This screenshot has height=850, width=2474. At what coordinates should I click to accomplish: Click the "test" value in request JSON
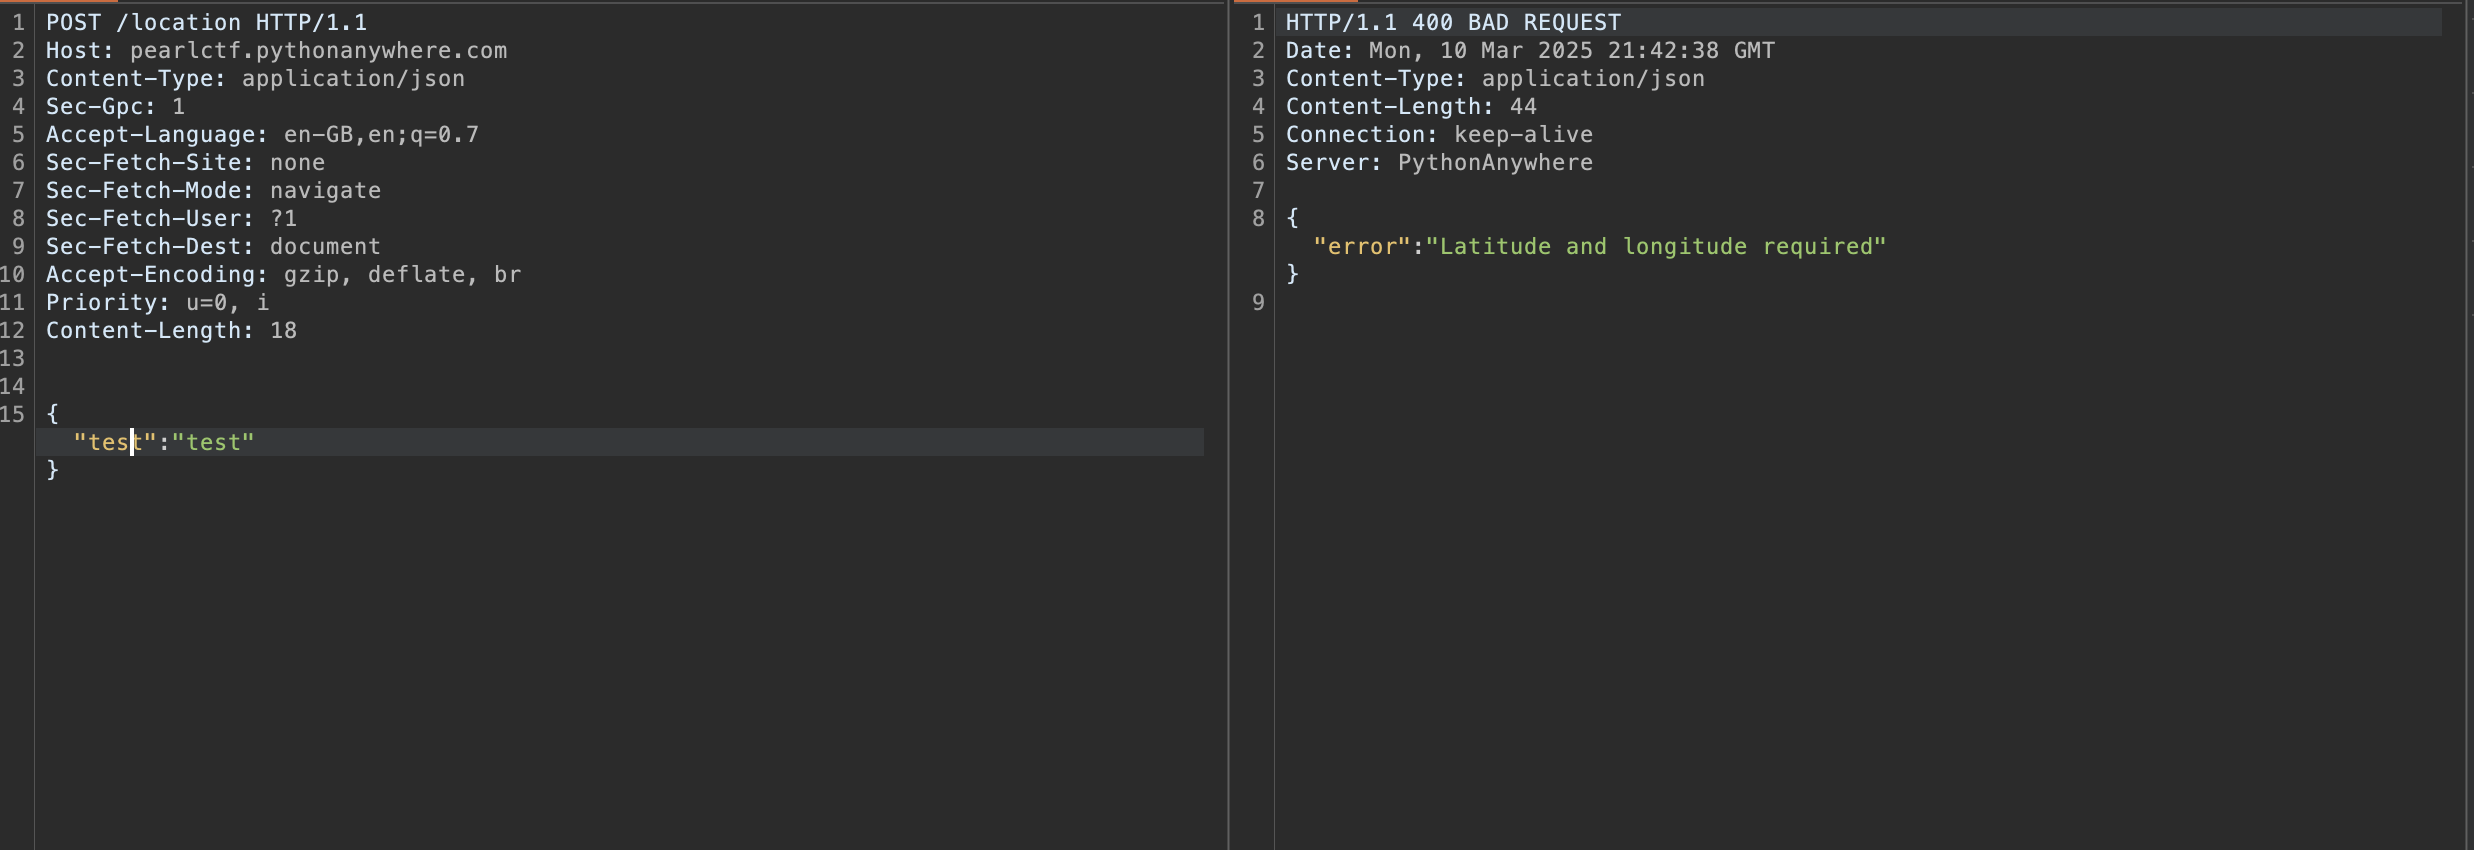(213, 442)
